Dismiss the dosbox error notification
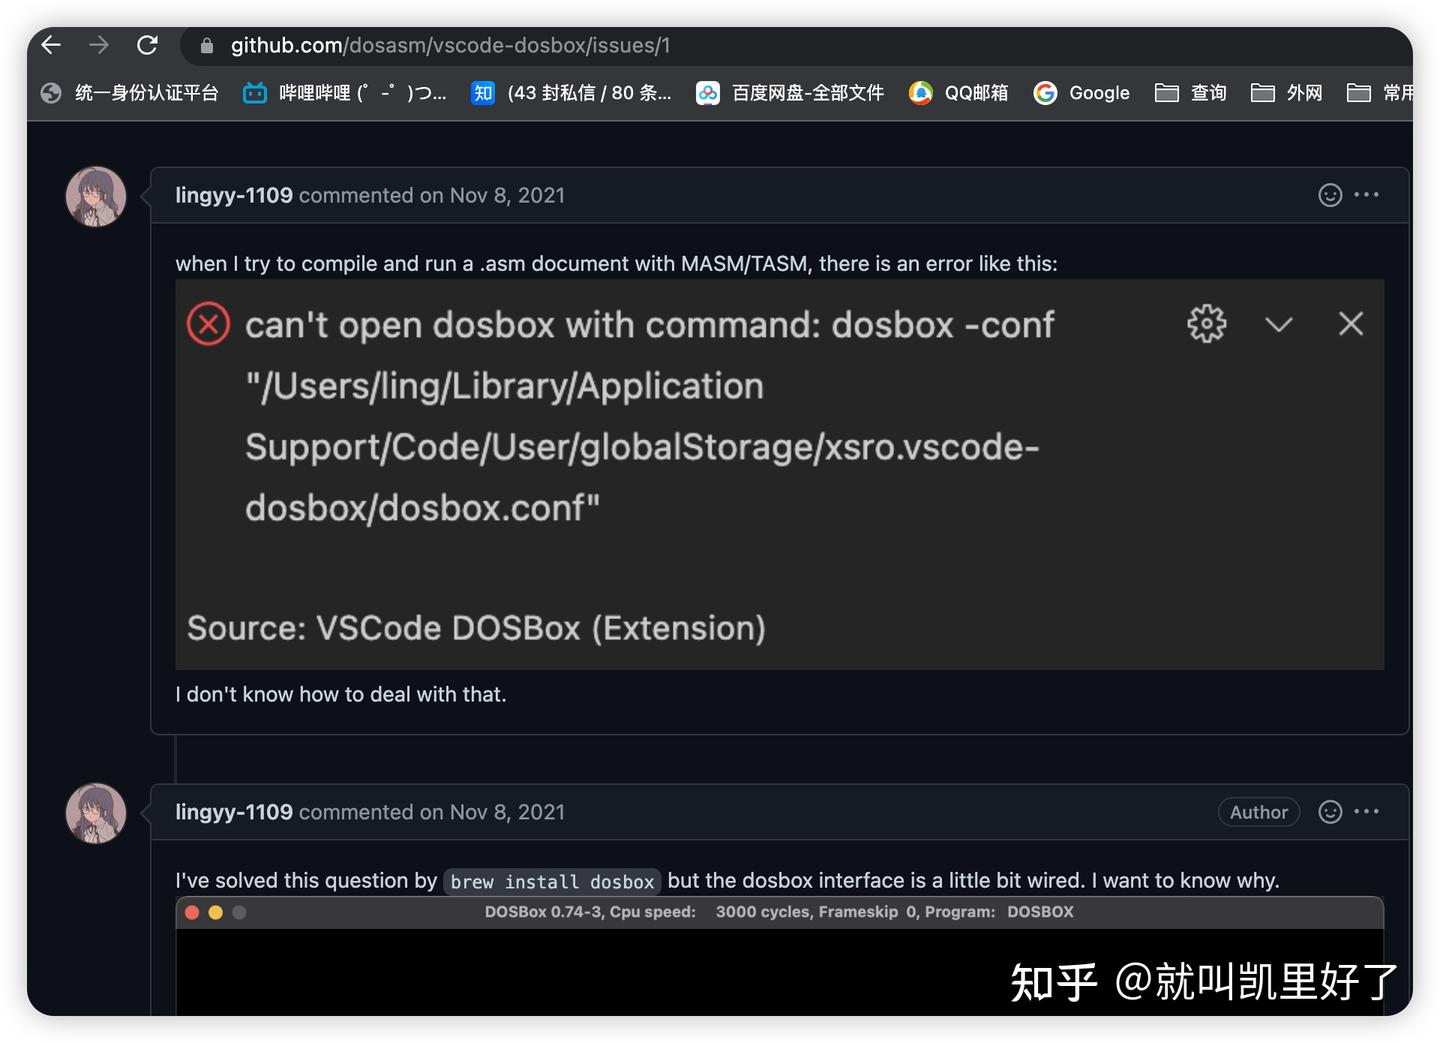1440x1043 pixels. (x=1351, y=323)
